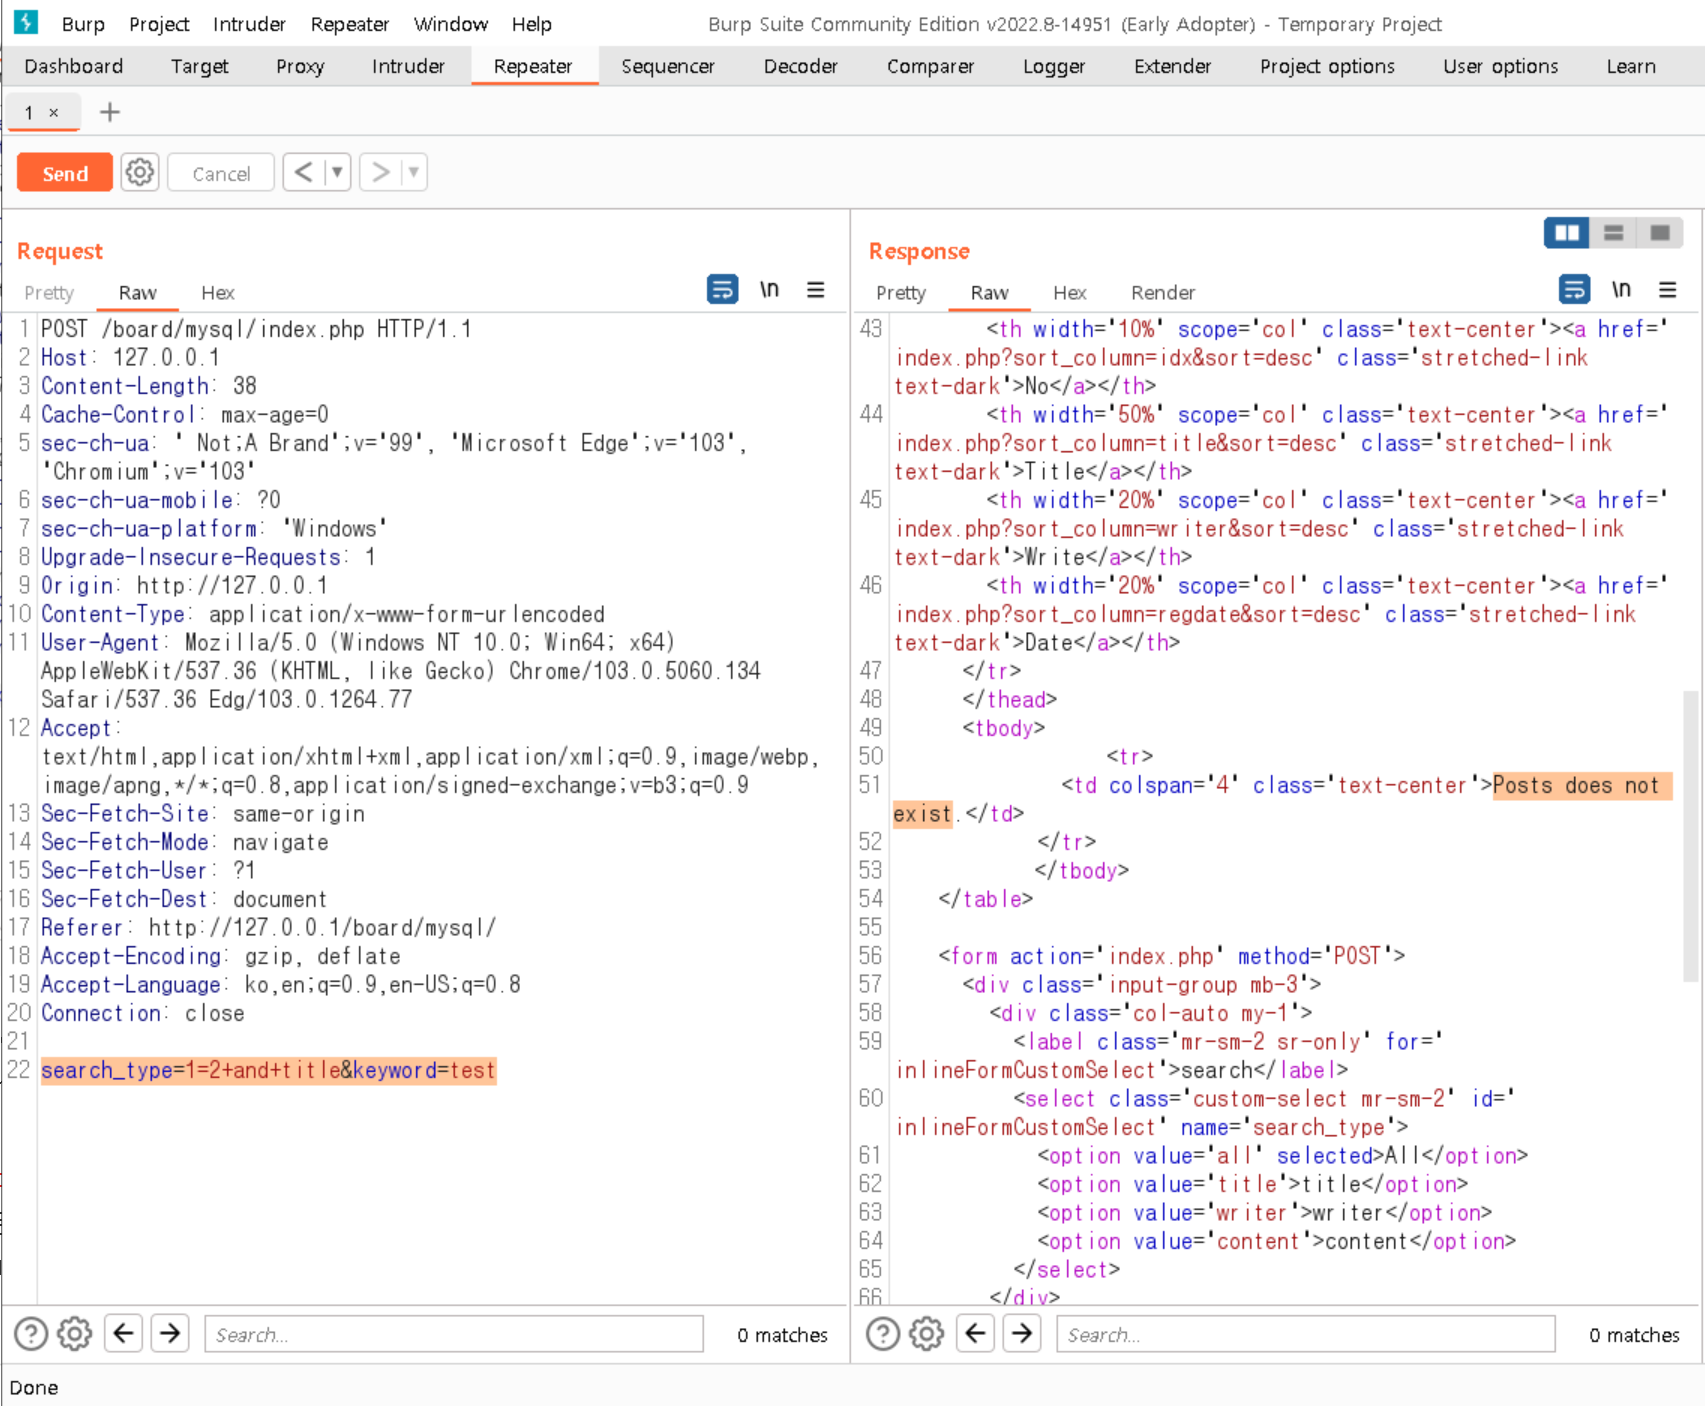The width and height of the screenshot is (1705, 1406).
Task: Click the Referer header line
Action: click(x=268, y=927)
